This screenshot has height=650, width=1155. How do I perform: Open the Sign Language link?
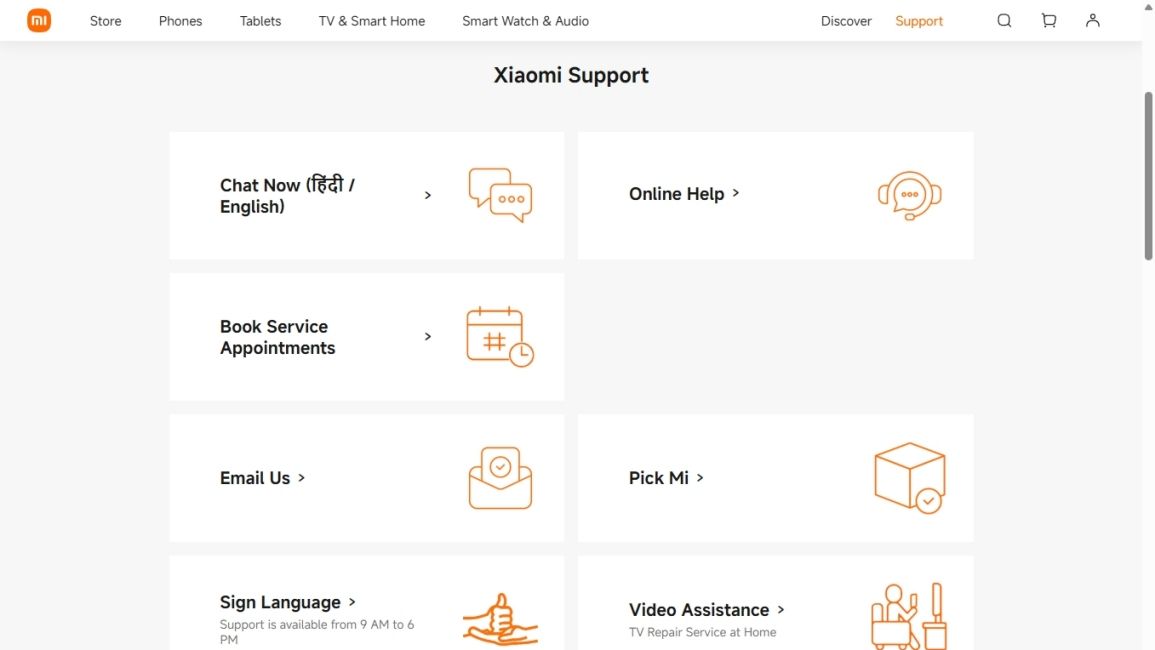[x=280, y=602]
